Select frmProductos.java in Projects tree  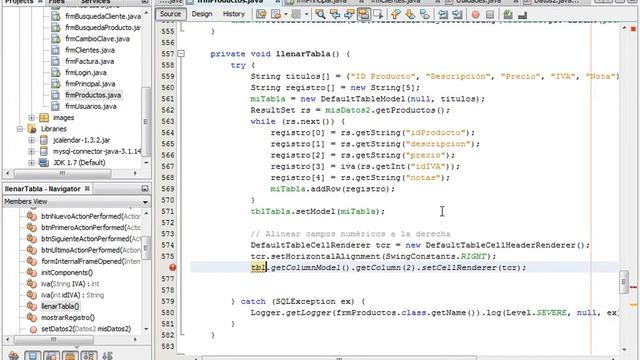tap(93, 95)
